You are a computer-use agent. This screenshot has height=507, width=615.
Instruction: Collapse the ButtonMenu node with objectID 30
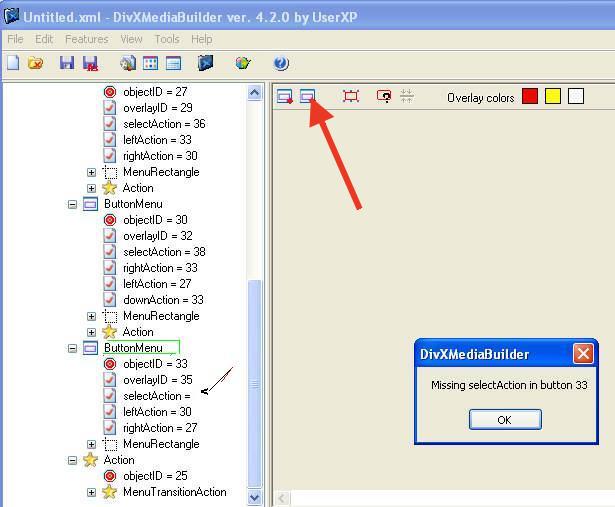(x=72, y=204)
